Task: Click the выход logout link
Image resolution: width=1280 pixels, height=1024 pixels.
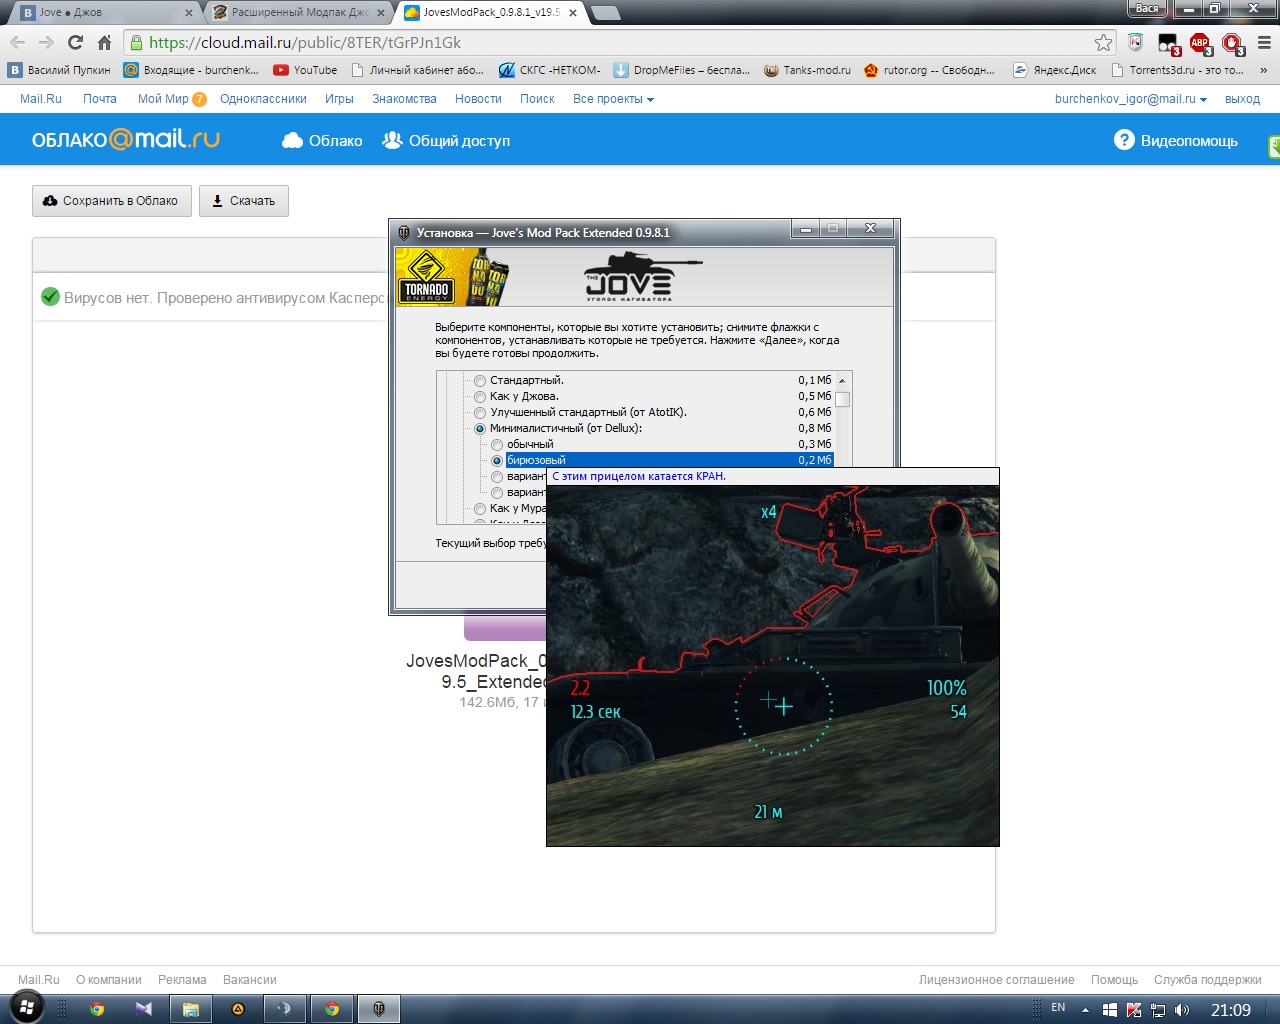Action: click(x=1242, y=99)
